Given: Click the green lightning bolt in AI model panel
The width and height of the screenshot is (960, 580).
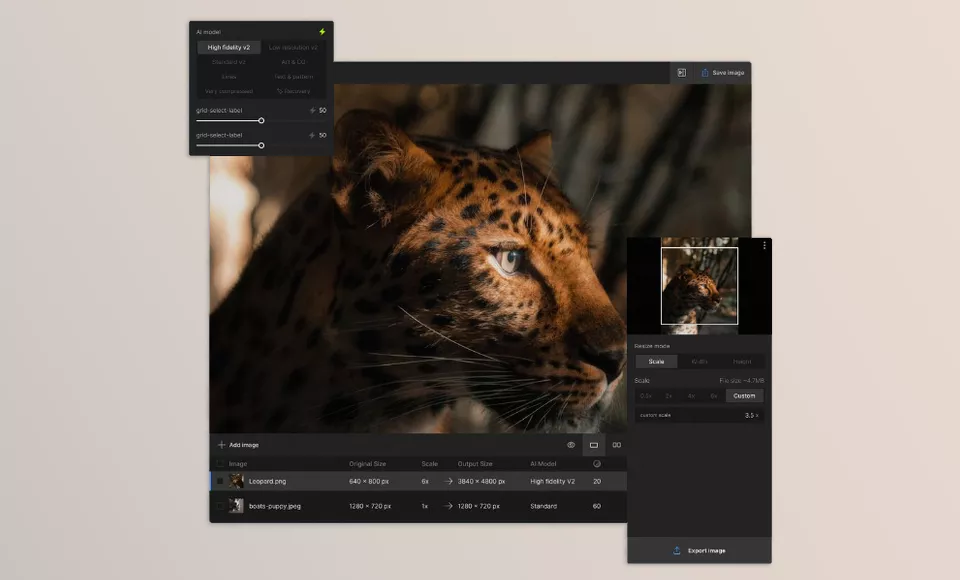Looking at the screenshot, I should (322, 32).
